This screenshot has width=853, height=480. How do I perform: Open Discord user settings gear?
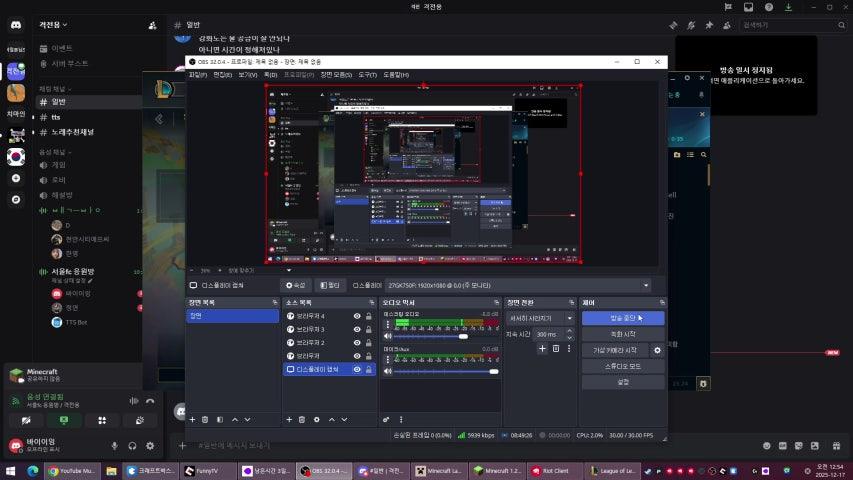150,445
